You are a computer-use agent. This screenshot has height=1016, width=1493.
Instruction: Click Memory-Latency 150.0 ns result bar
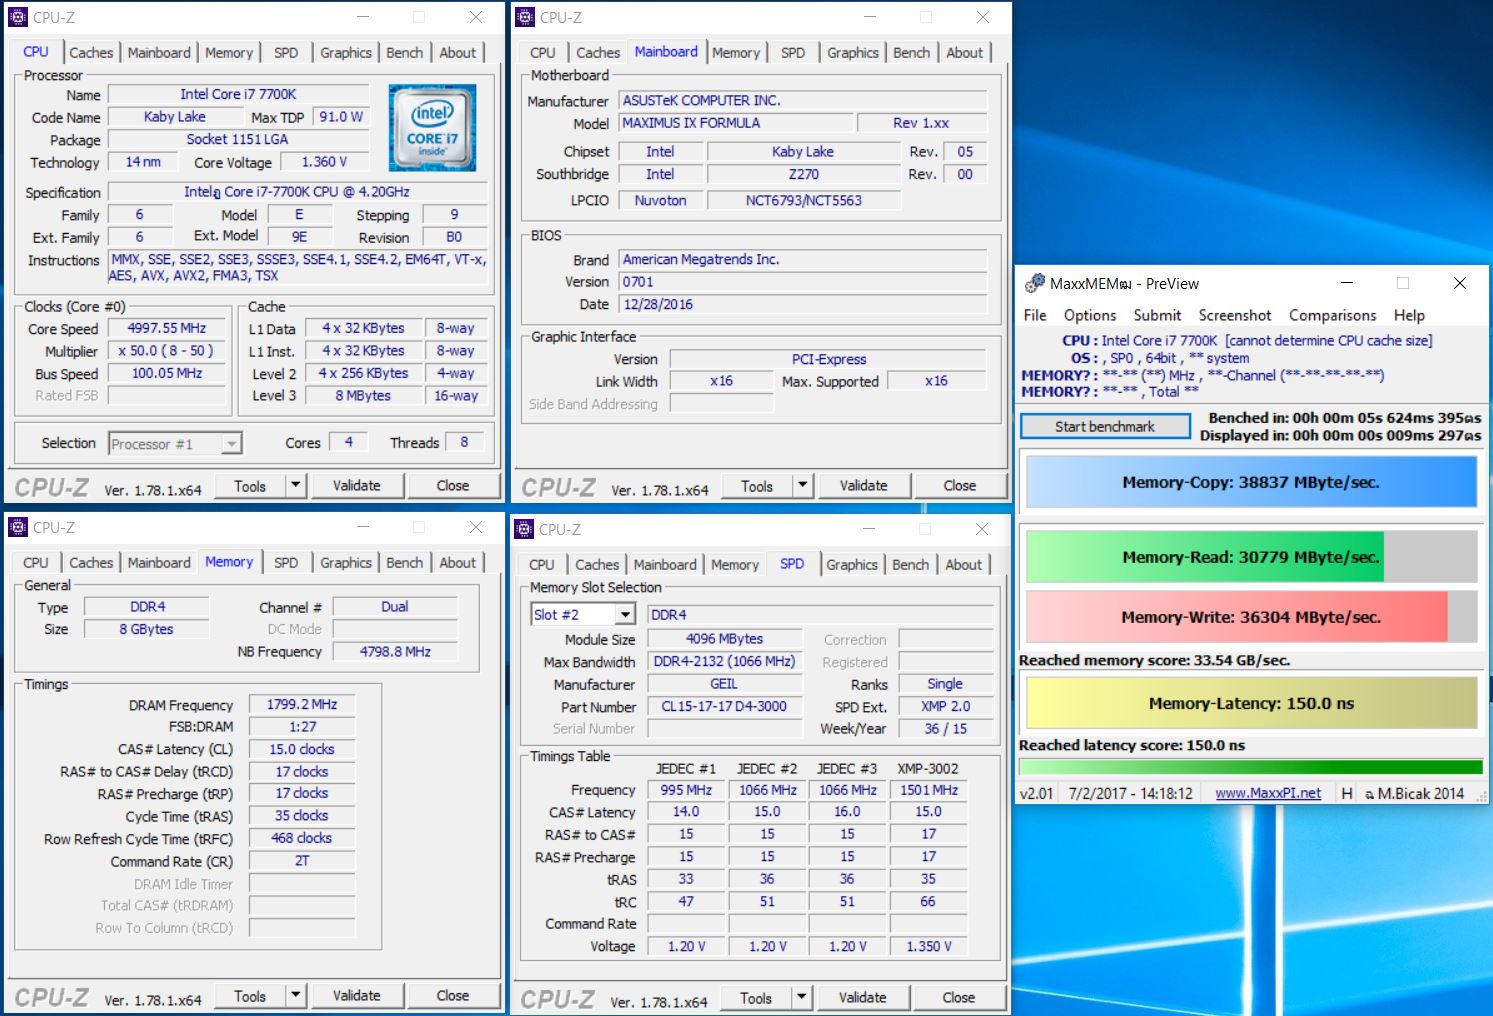click(1251, 703)
